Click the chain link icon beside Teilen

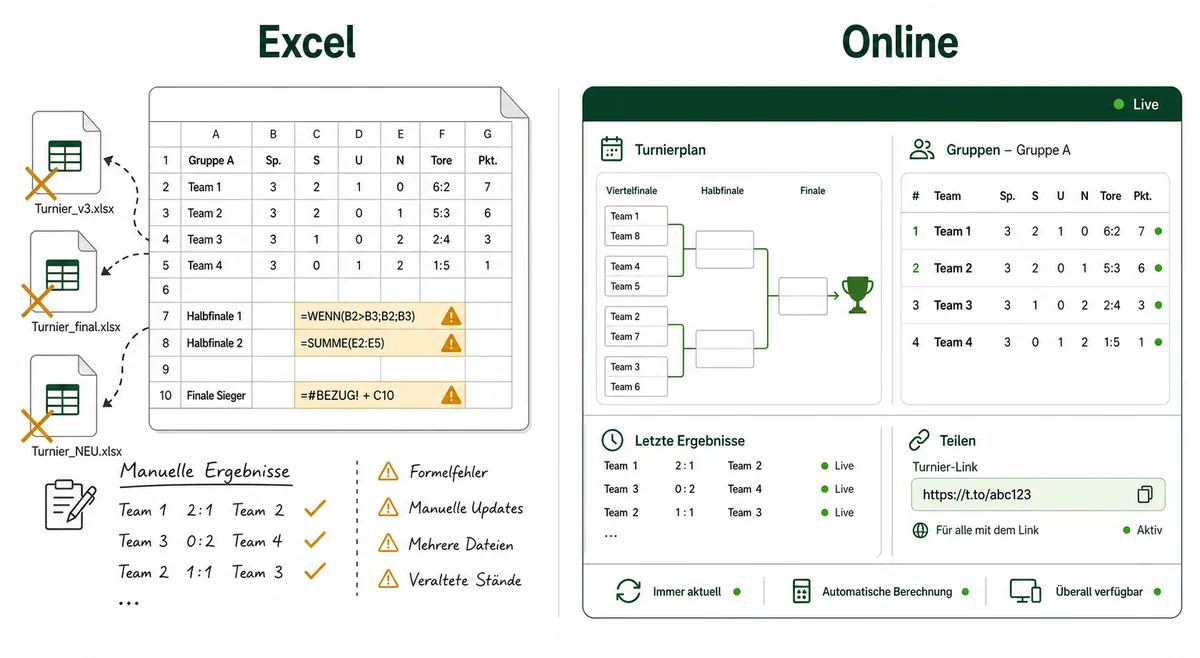point(919,440)
